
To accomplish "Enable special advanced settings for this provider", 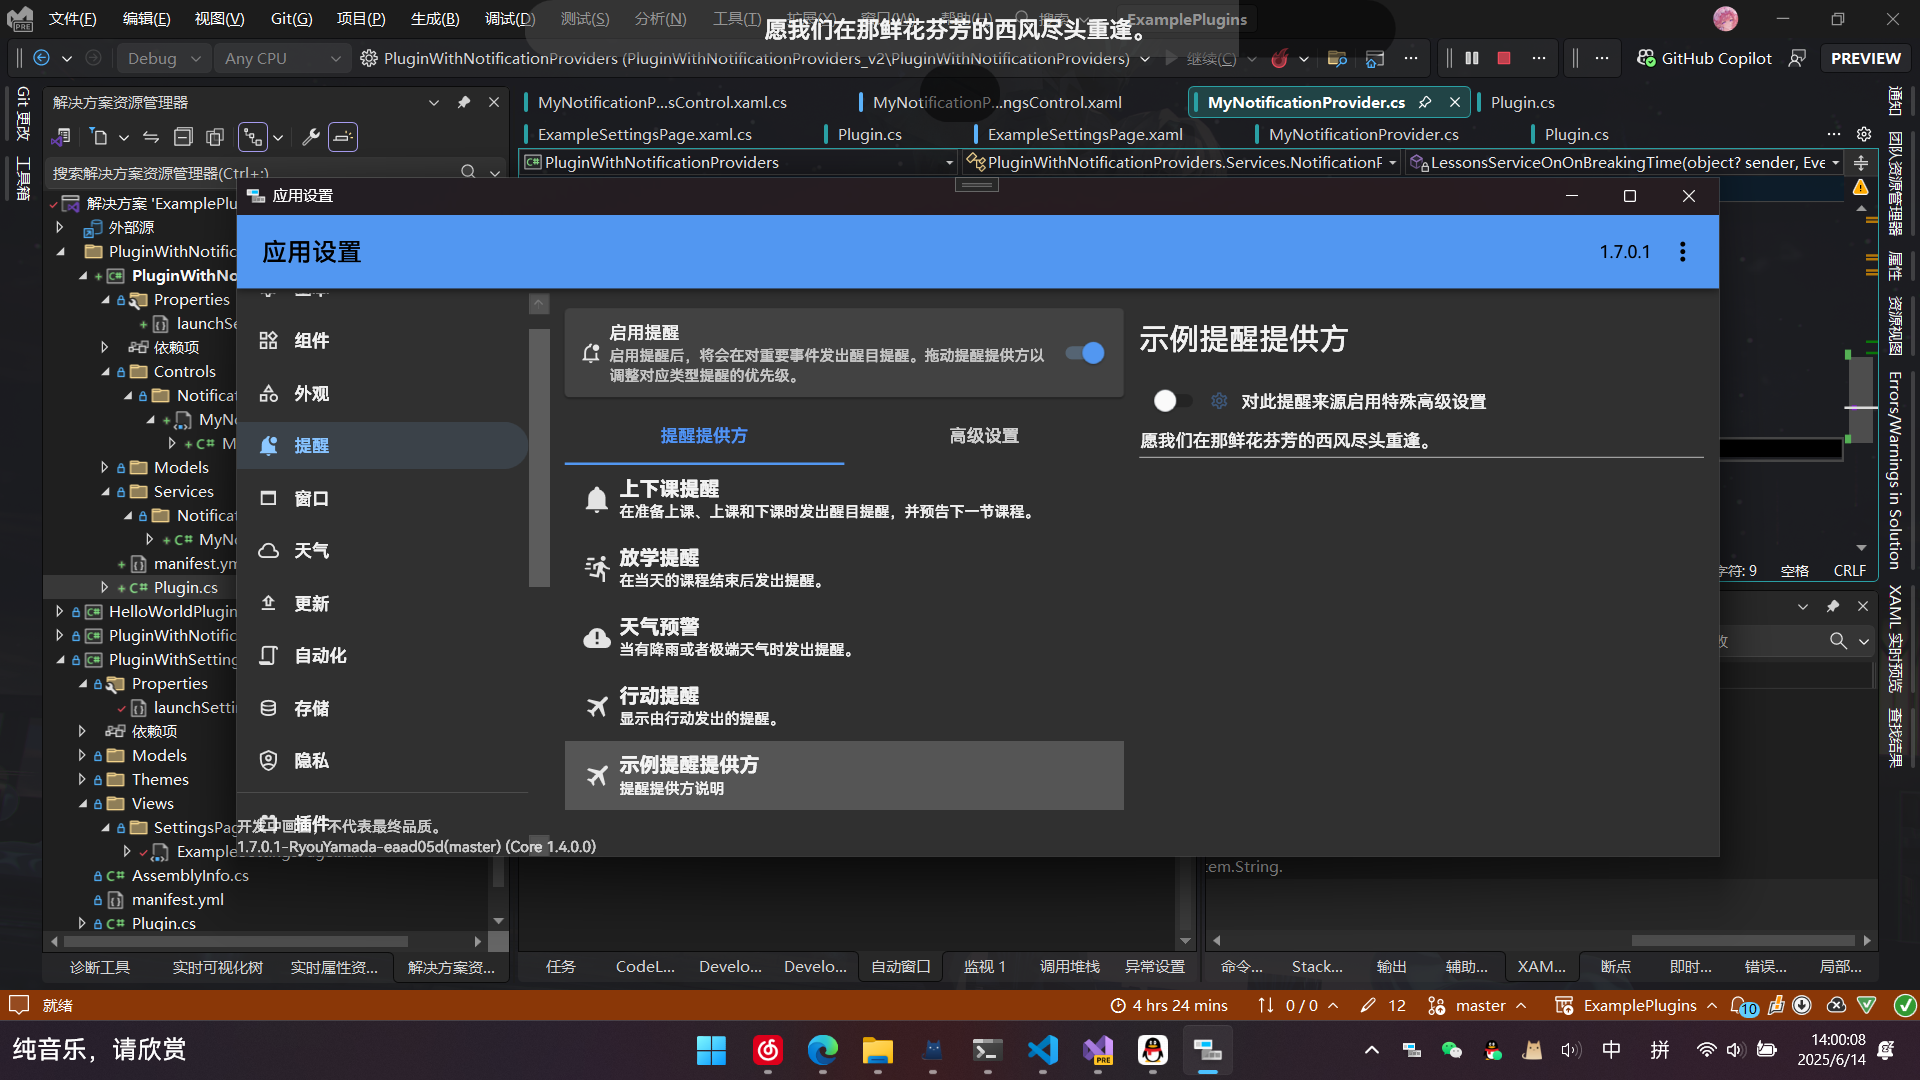I will 1172,401.
